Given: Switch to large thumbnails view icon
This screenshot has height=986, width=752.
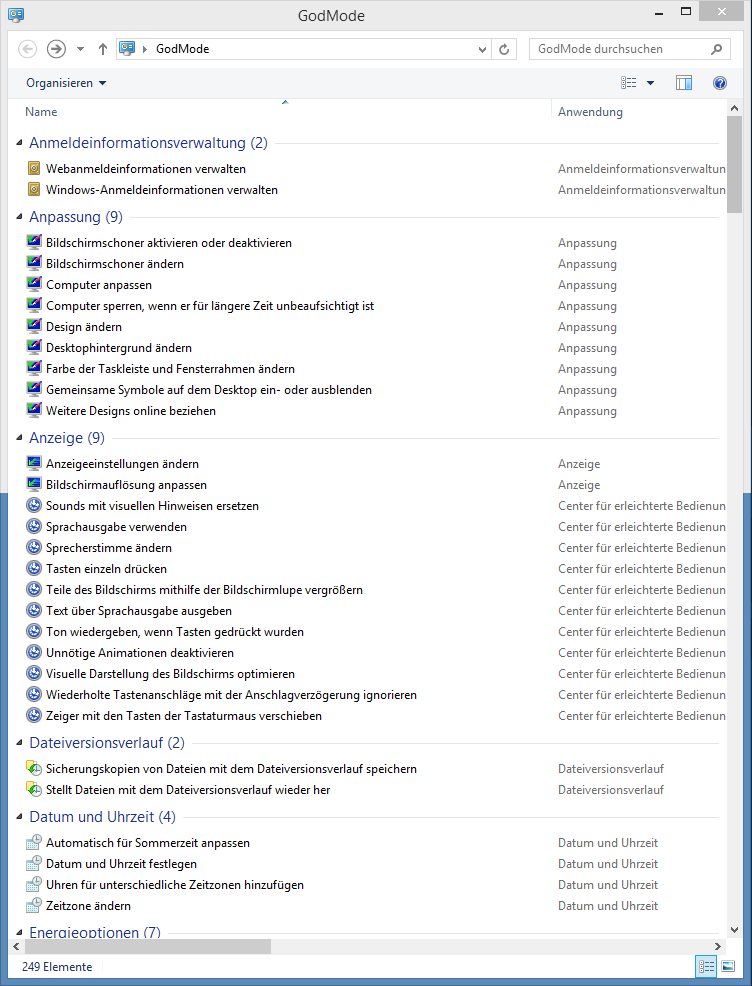Looking at the screenshot, I should click(729, 967).
